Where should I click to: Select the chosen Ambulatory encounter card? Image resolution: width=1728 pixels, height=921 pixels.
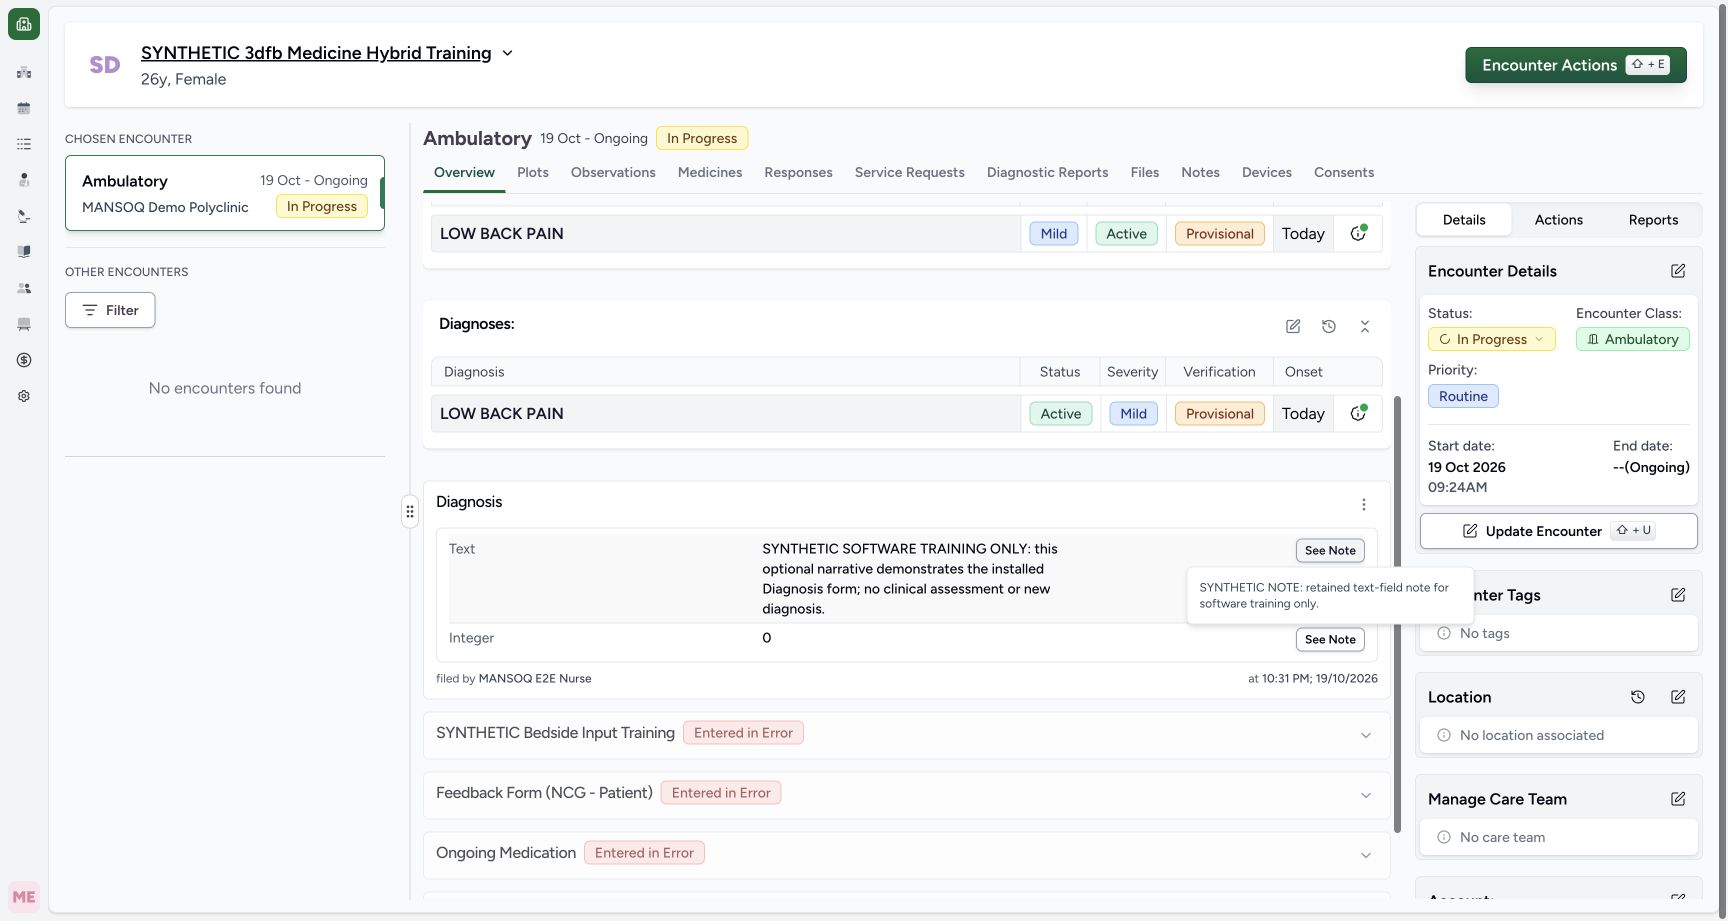(225, 193)
